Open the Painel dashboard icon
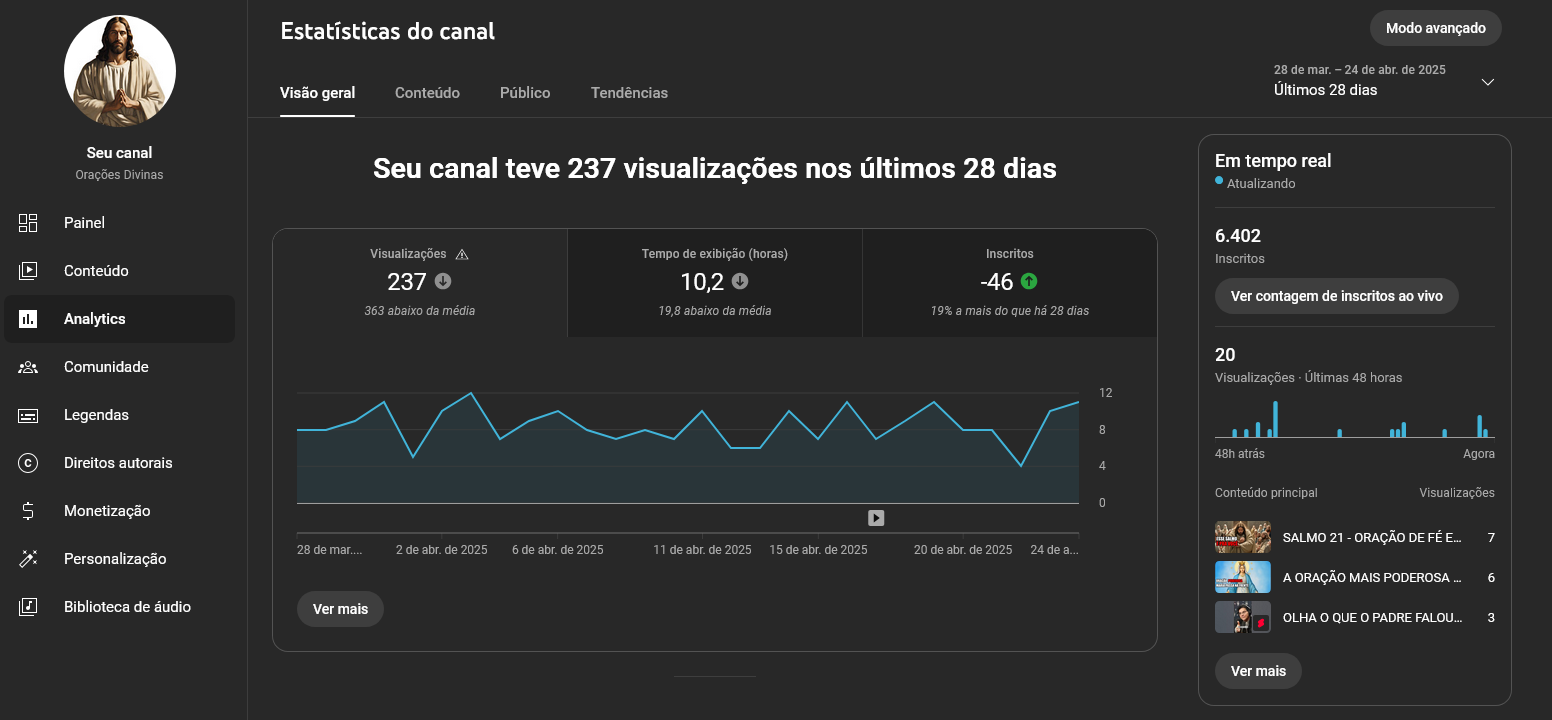This screenshot has height=720, width=1552. tap(28, 223)
